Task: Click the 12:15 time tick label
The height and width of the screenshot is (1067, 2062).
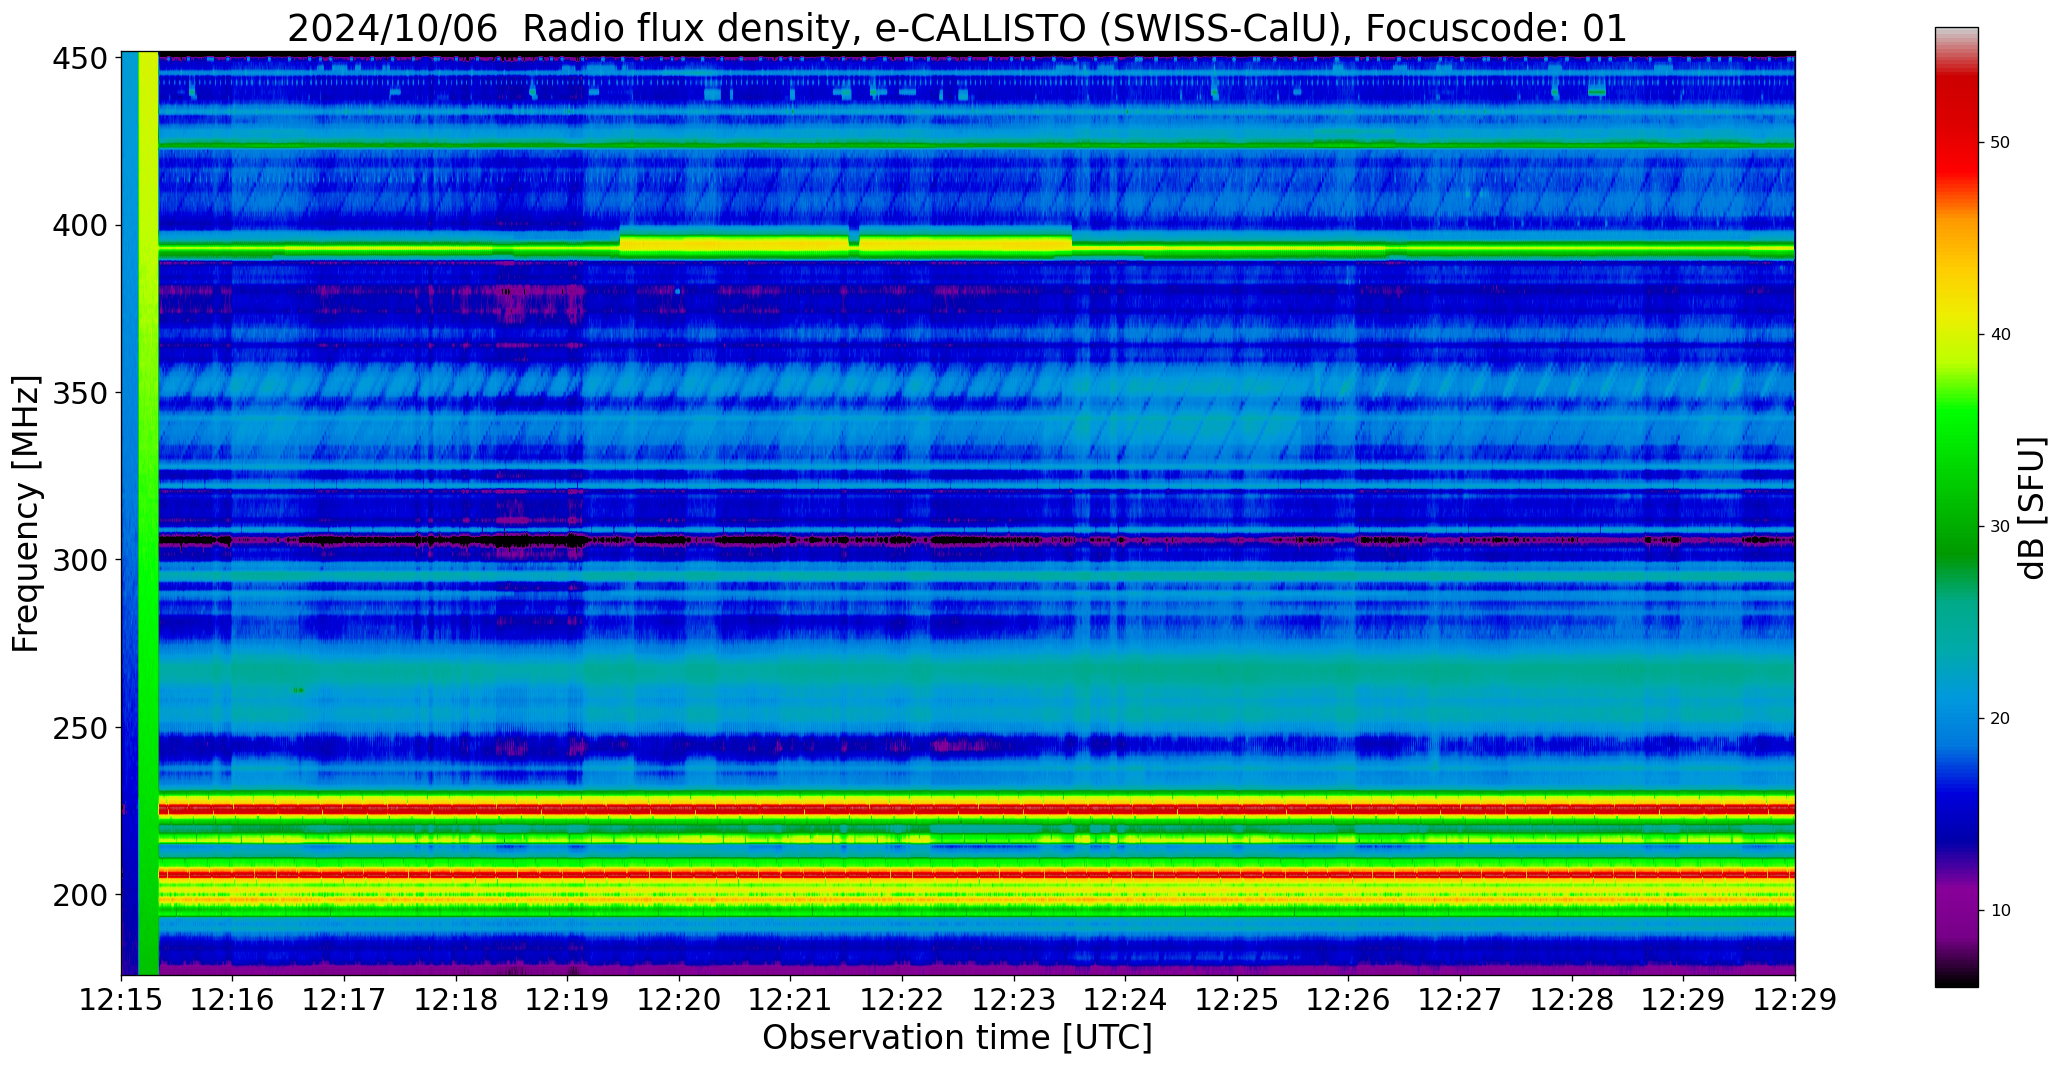Action: point(121,999)
